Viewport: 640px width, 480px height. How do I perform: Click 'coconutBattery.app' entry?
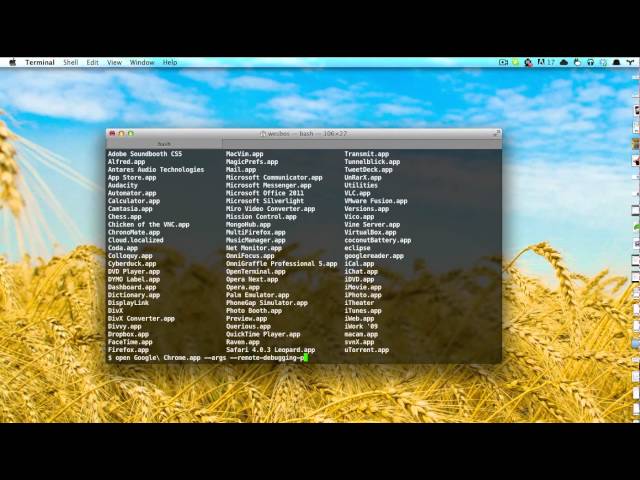tap(378, 240)
